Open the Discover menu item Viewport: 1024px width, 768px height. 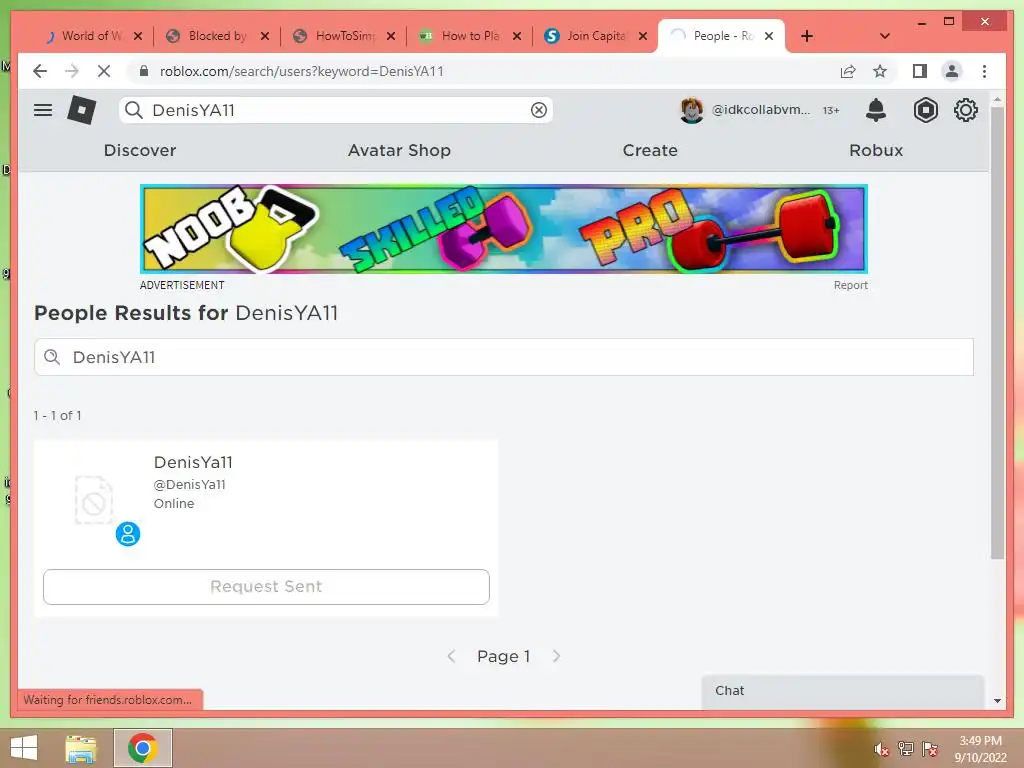click(140, 150)
